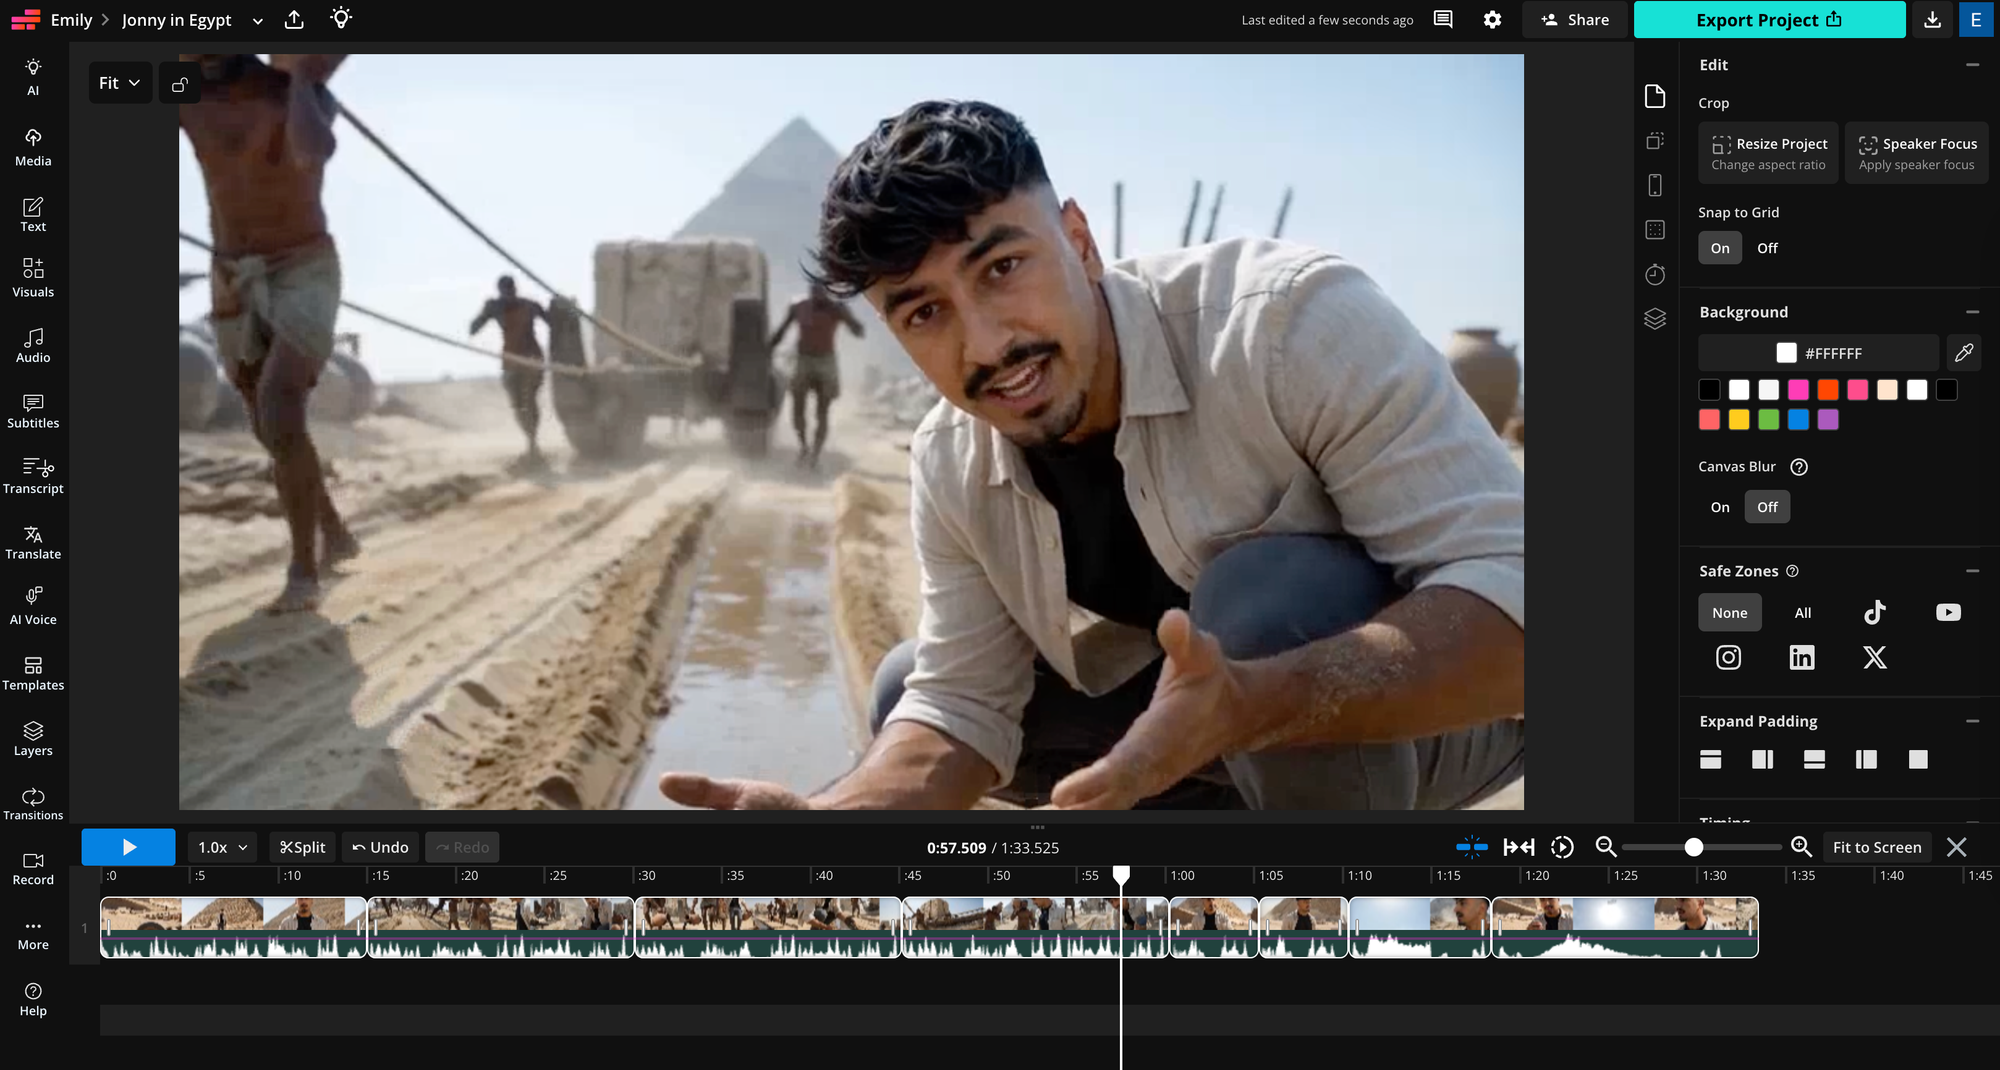
Task: Click the lightbulb tips icon in header
Action: point(341,19)
